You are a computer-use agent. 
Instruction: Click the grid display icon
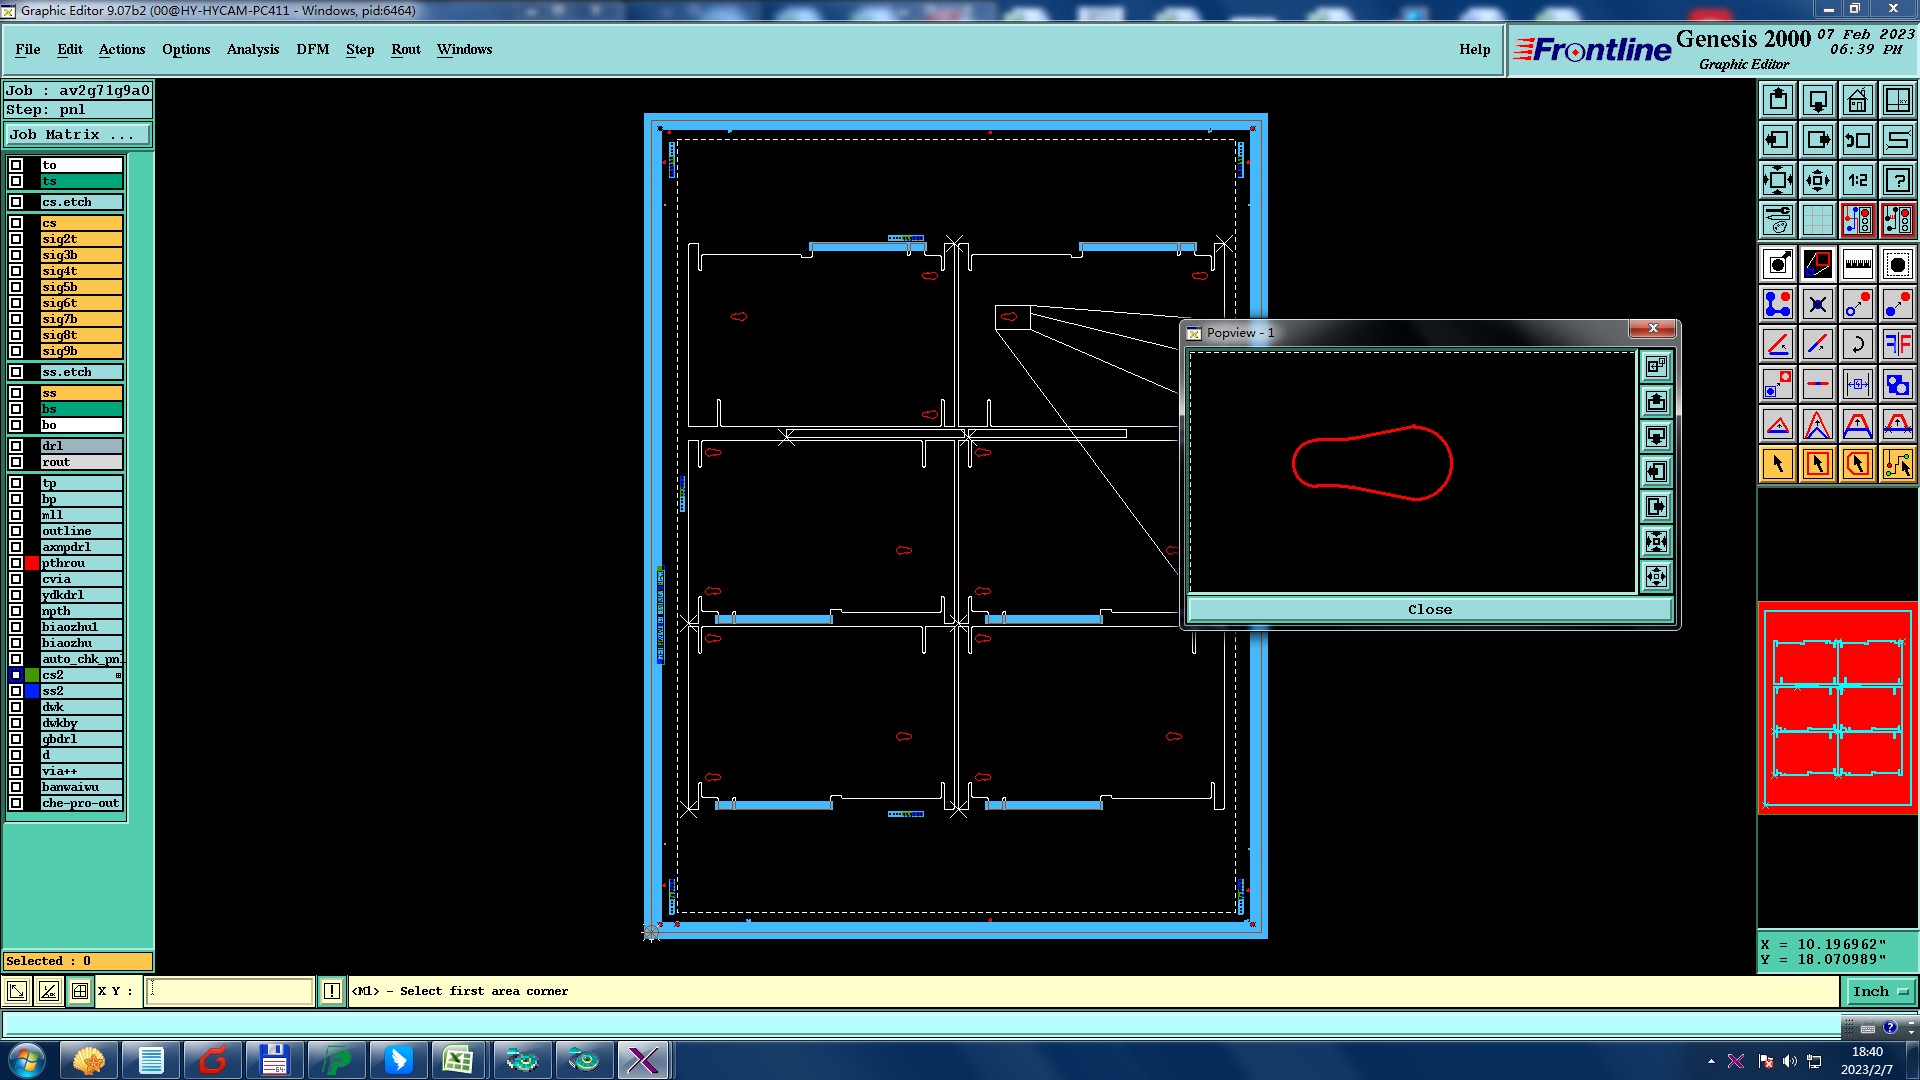pyautogui.click(x=1817, y=220)
